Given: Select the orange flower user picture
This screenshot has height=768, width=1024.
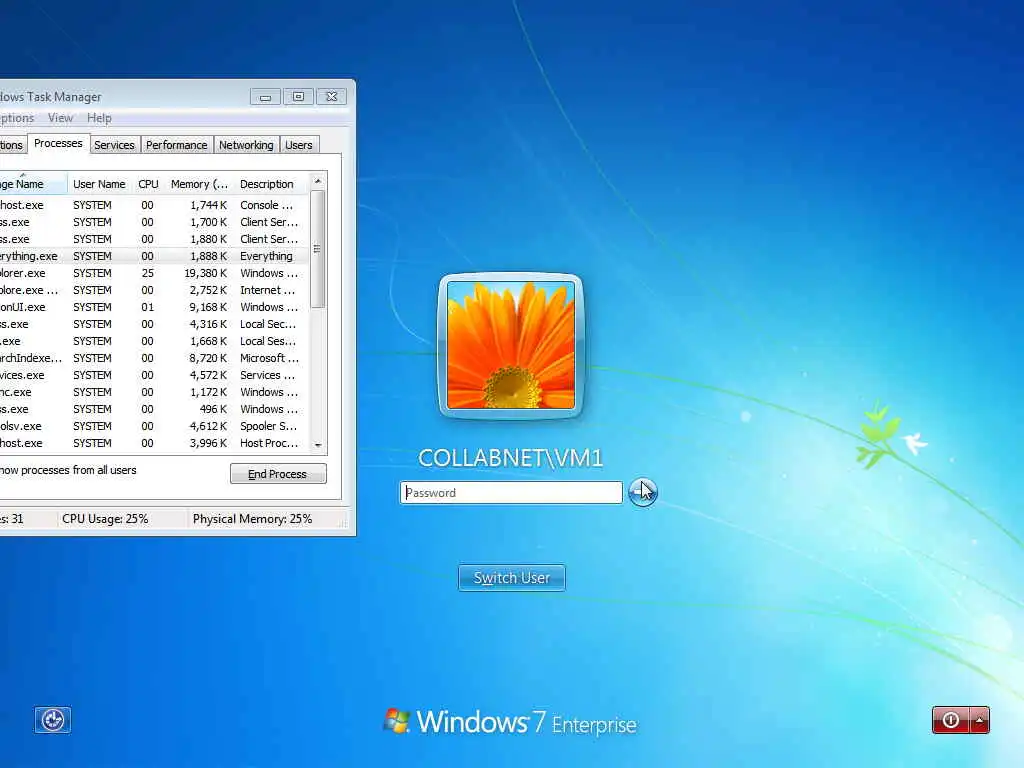Looking at the screenshot, I should pos(511,345).
